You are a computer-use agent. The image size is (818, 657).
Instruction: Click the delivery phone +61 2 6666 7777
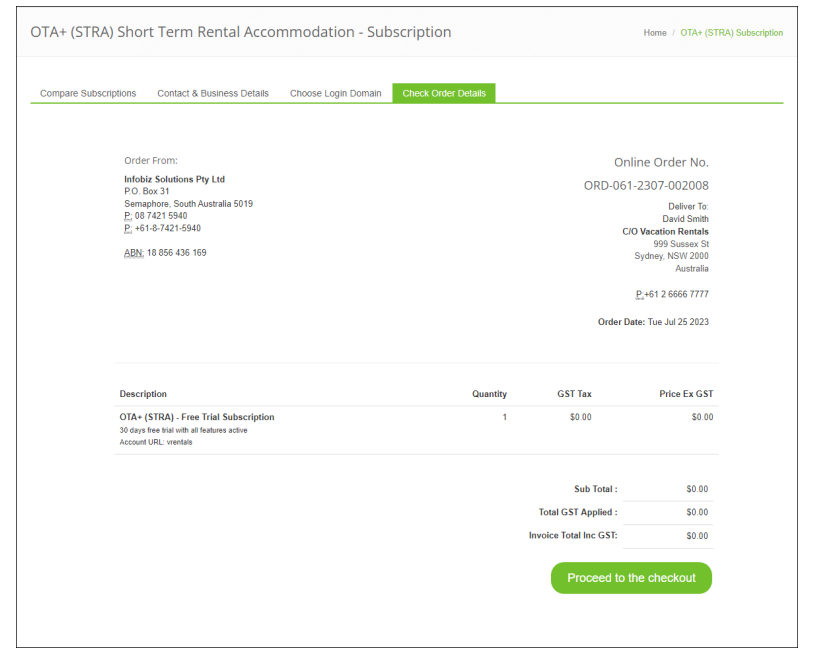676,294
